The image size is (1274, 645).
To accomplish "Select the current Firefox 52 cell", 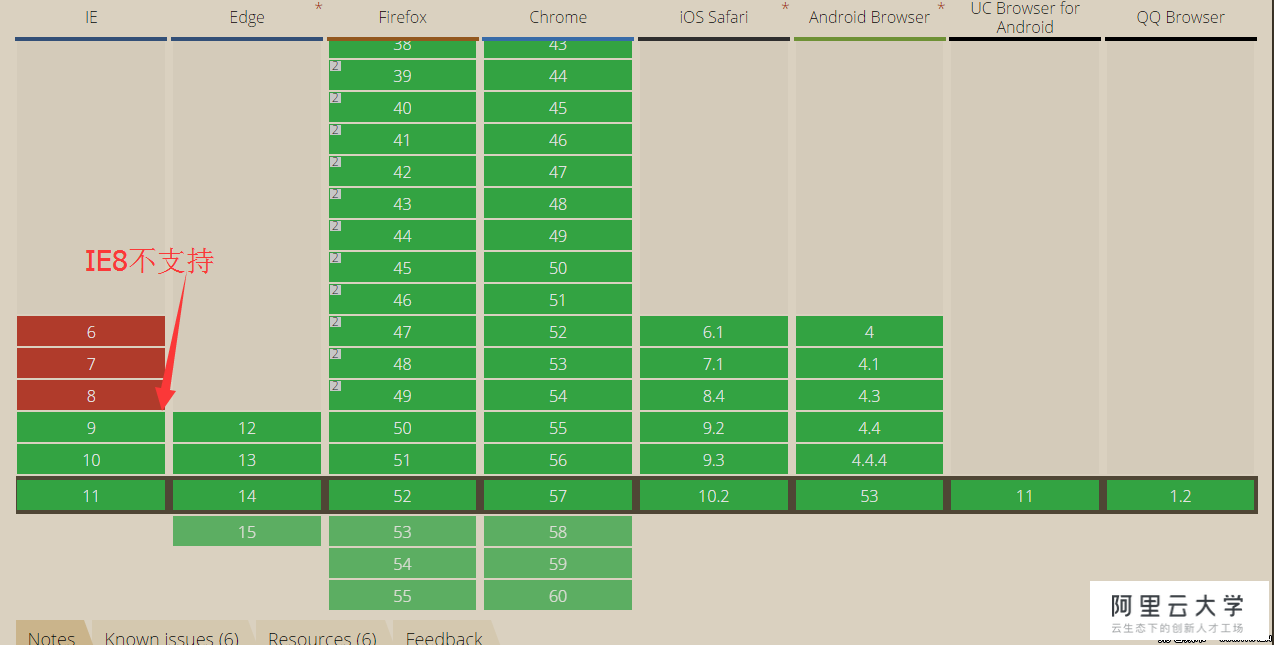I will [x=402, y=496].
